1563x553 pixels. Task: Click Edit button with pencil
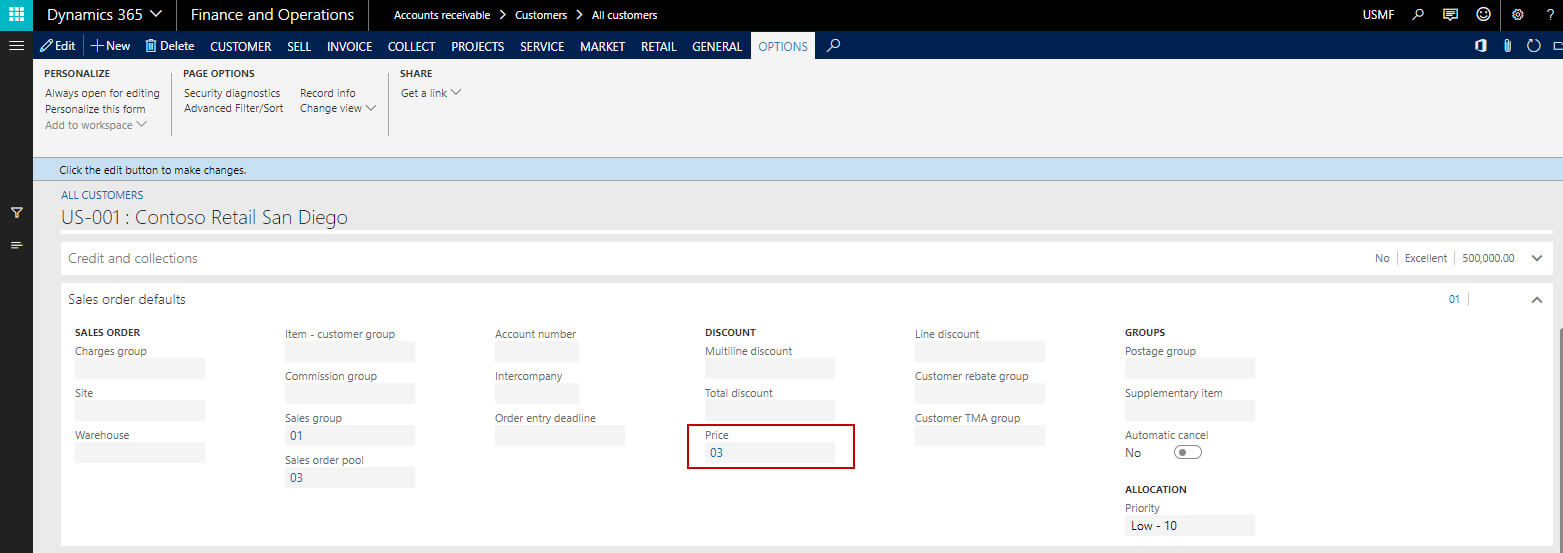click(57, 46)
